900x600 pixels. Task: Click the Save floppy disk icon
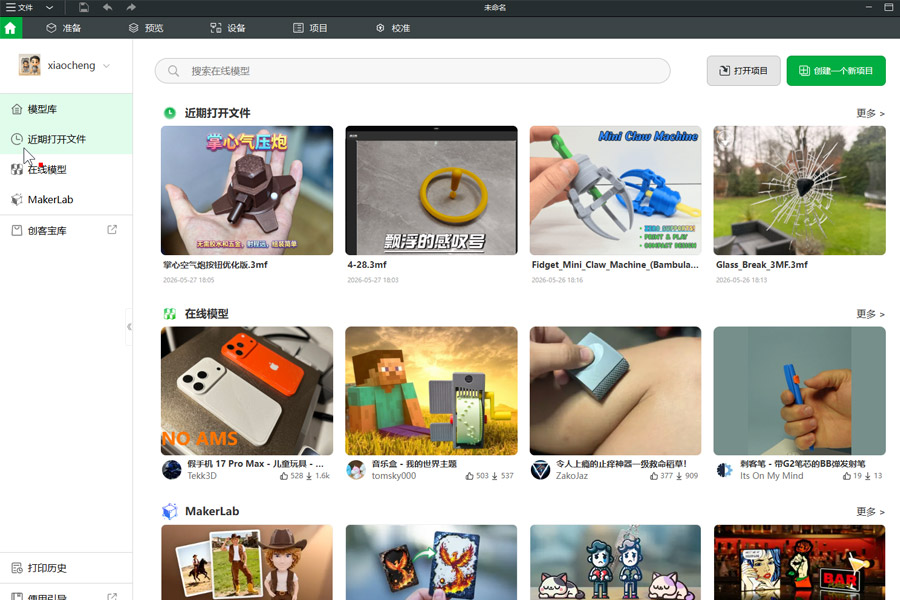pos(84,7)
